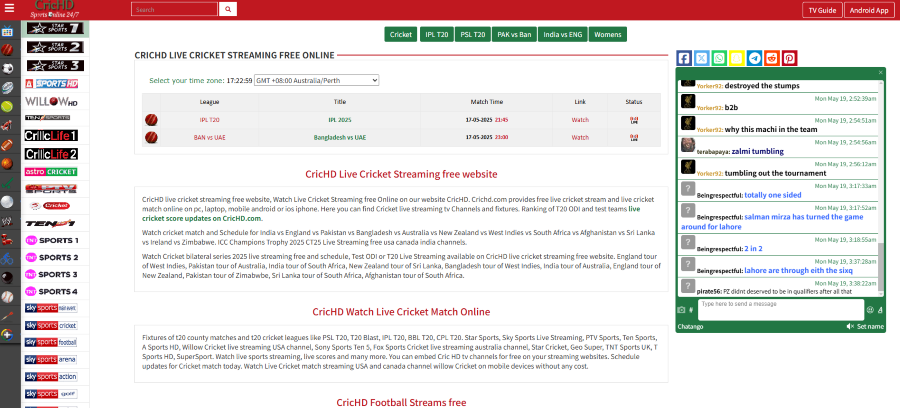
Task: Click the live status icon for Bangladesh vs UAE
Action: coord(634,138)
